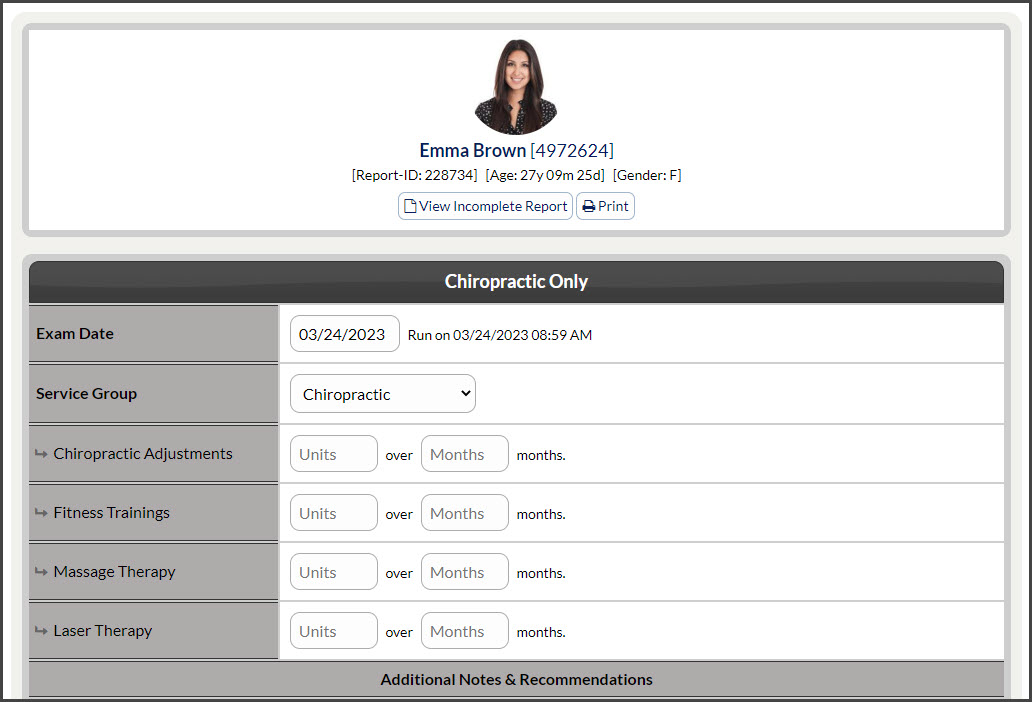This screenshot has width=1032, height=702.
Task: Open the Emma Brown patient name link
Action: [473, 151]
